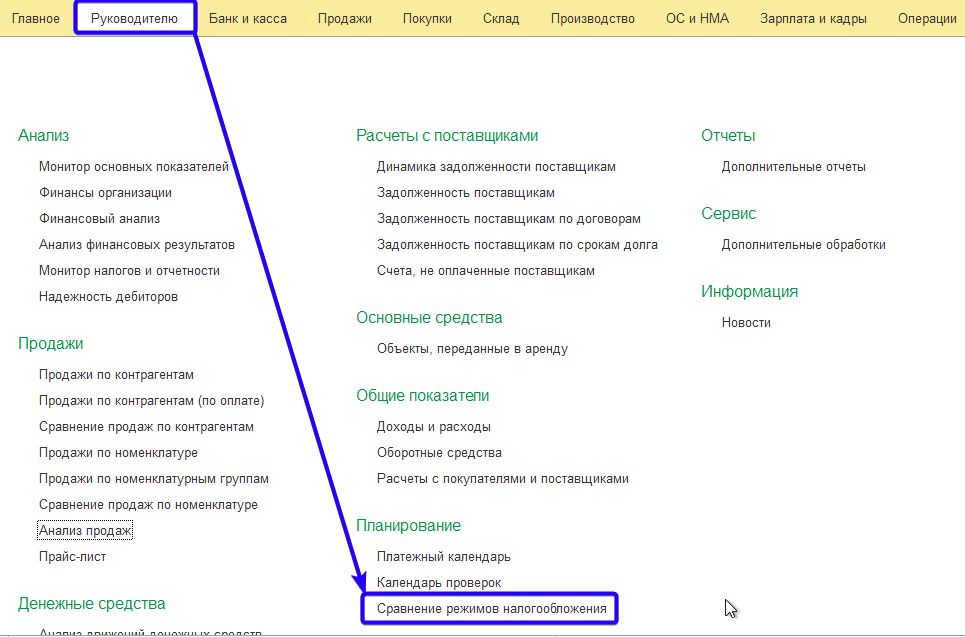The height and width of the screenshot is (637, 965).
Task: Open the plain Задолженность поставщикам report
Action: tap(466, 193)
